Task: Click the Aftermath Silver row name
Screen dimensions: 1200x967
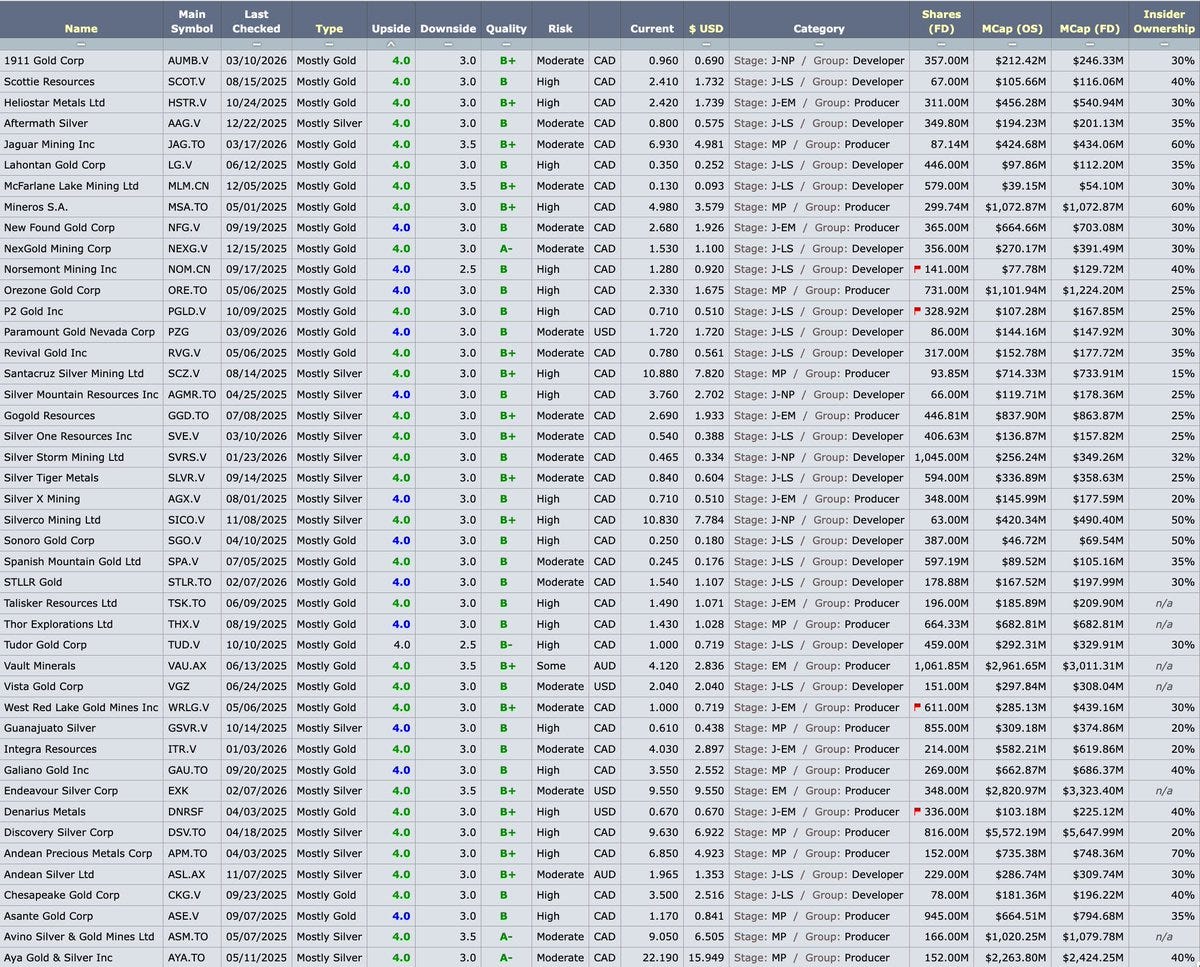Action: [x=46, y=124]
